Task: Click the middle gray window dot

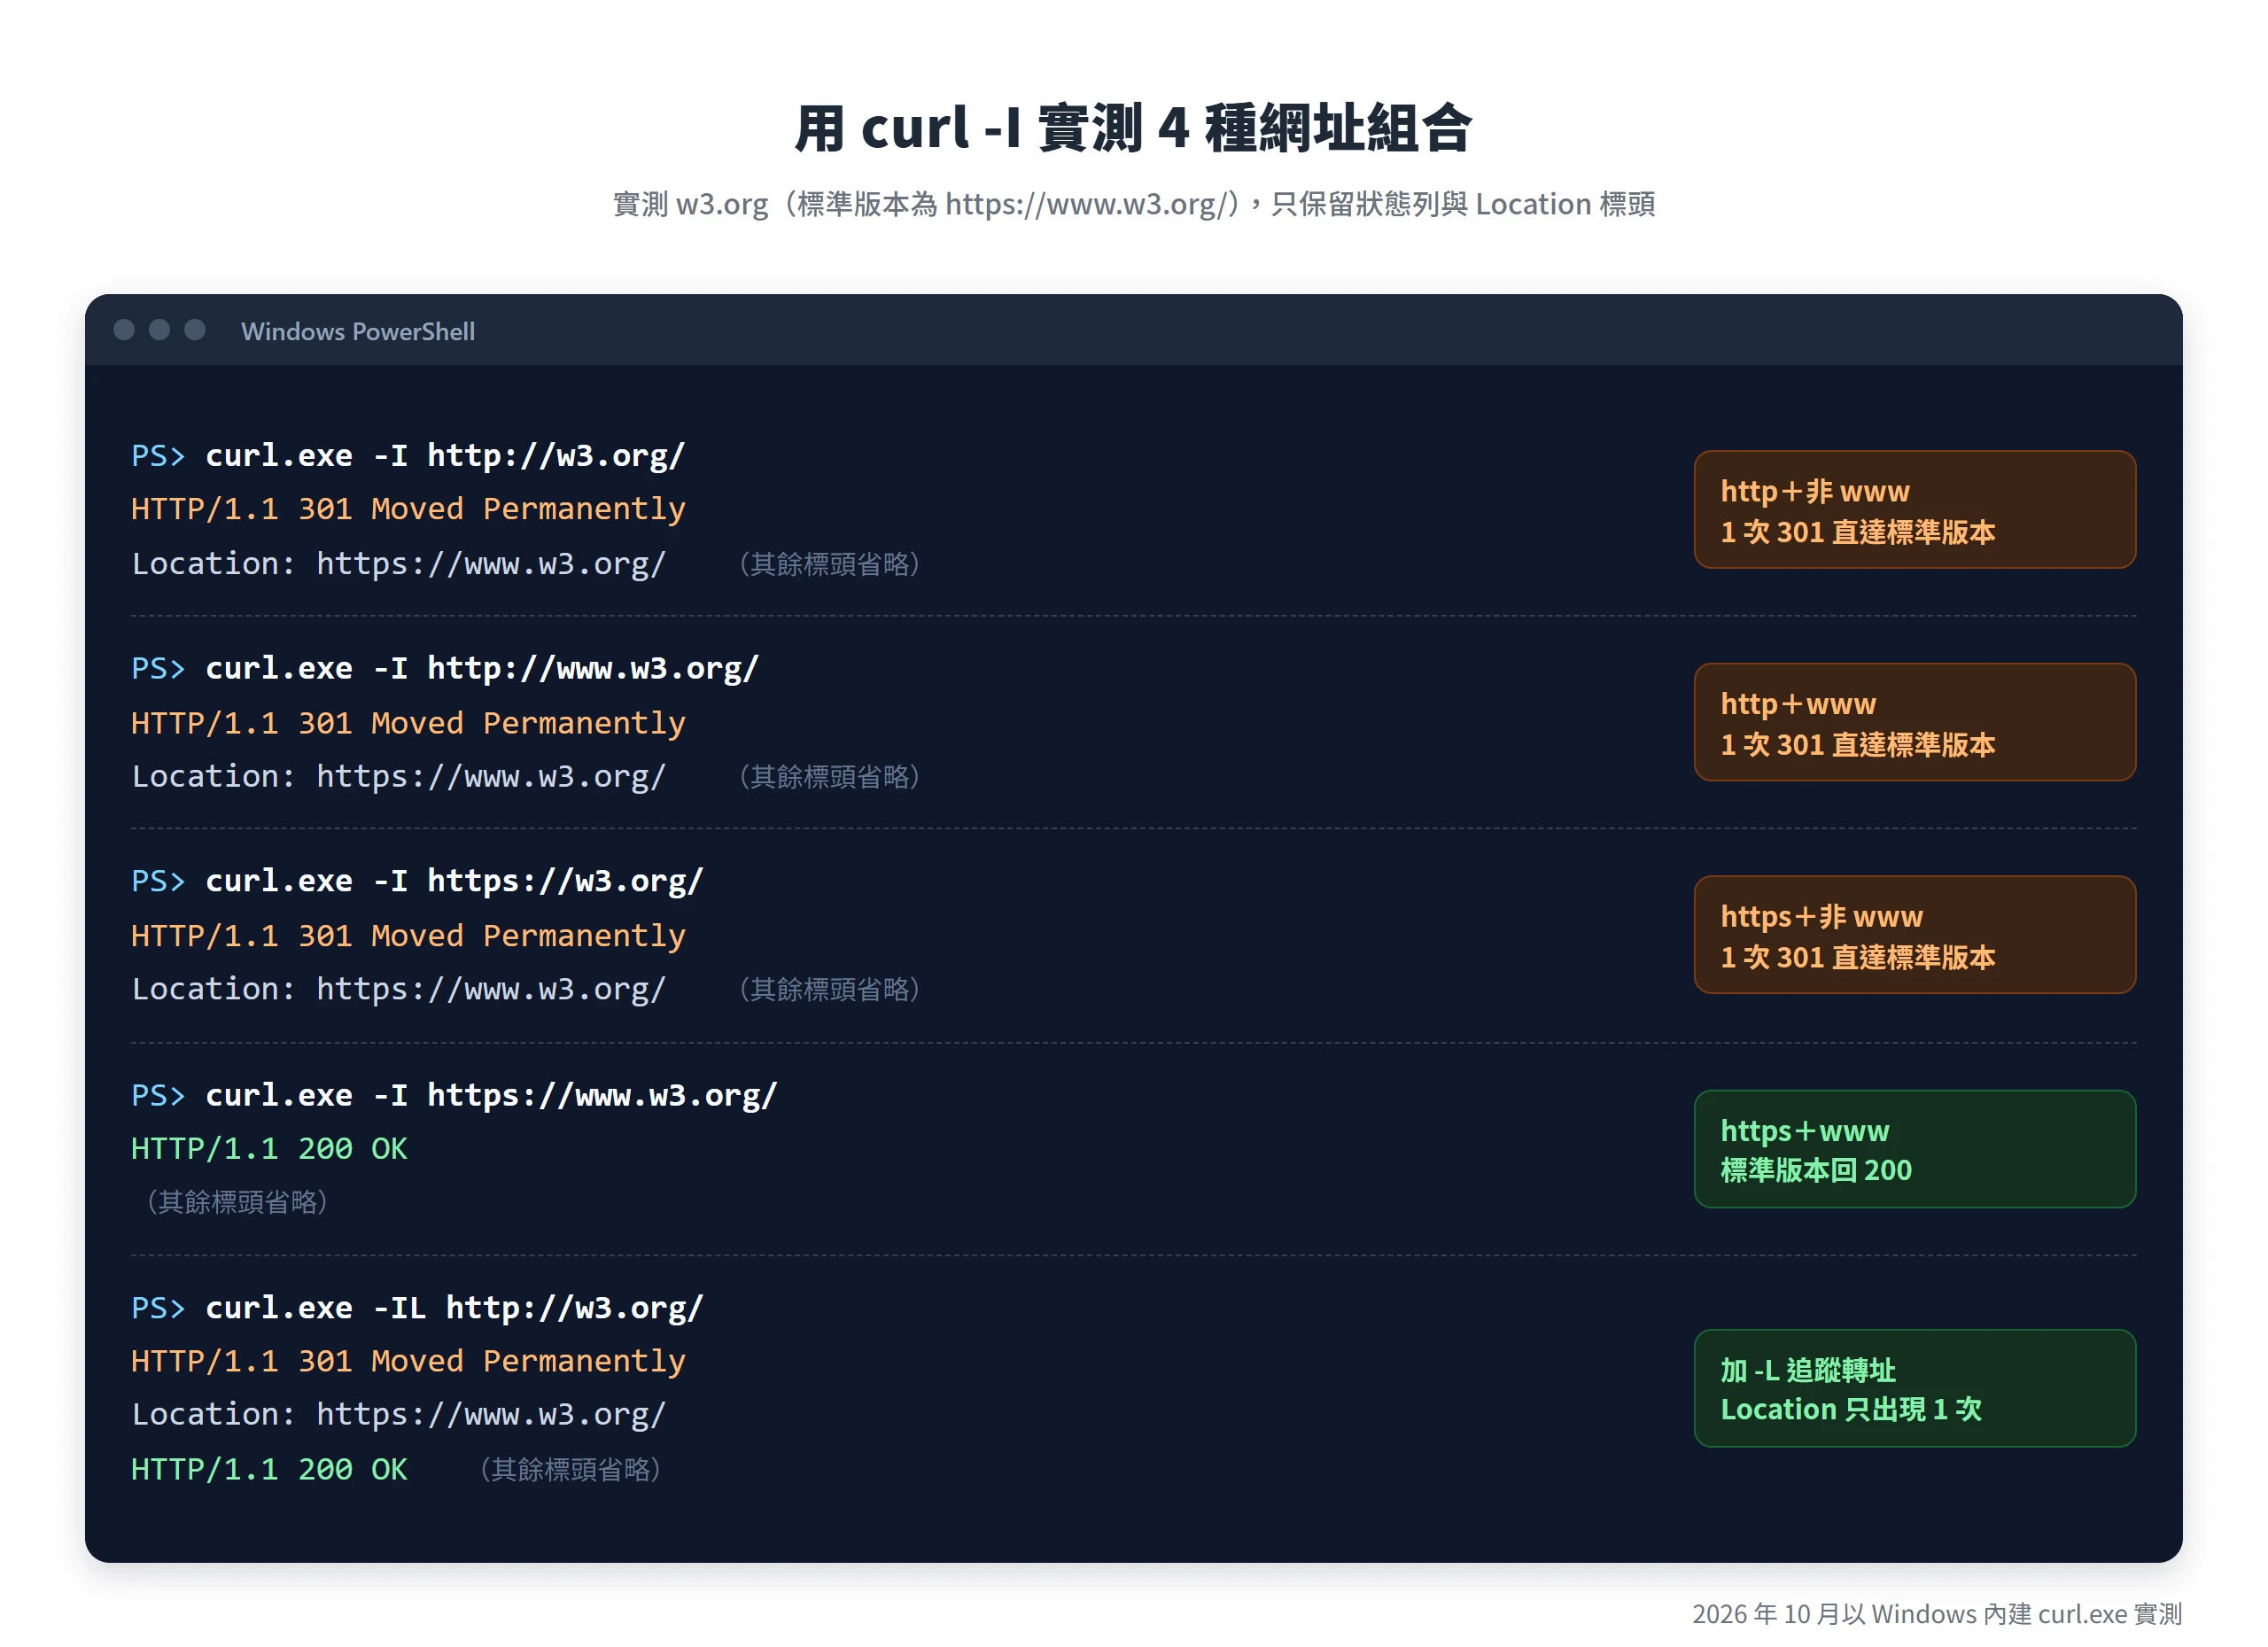Action: click(x=159, y=330)
